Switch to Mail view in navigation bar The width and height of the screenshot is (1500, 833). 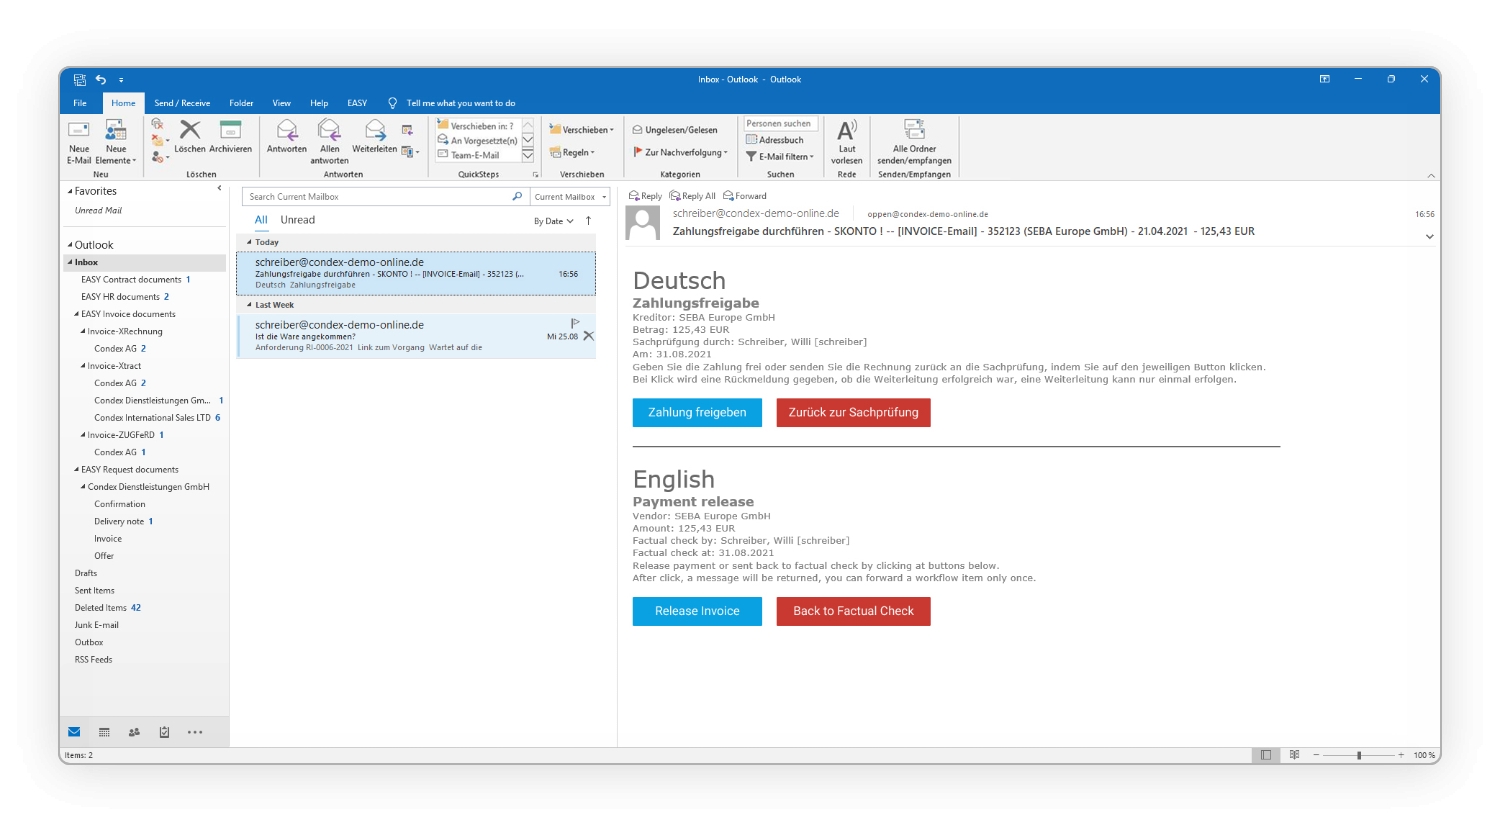[x=74, y=732]
